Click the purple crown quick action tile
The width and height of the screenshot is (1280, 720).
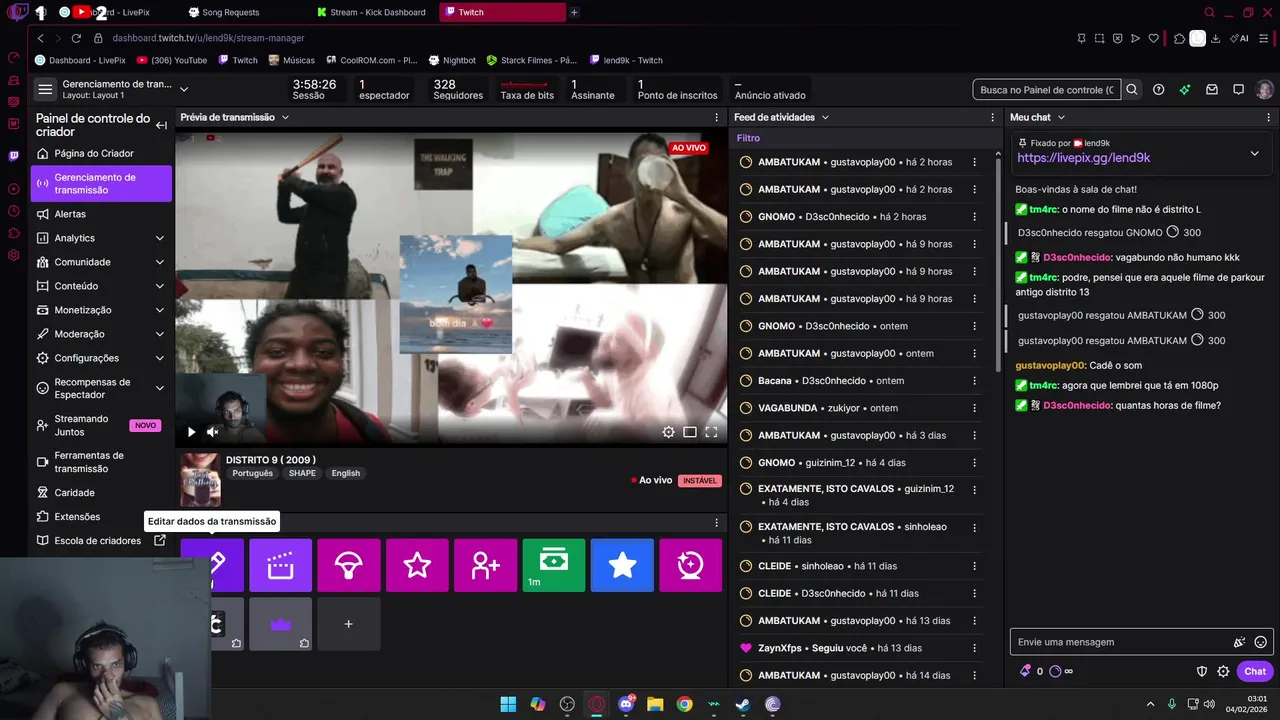280,624
